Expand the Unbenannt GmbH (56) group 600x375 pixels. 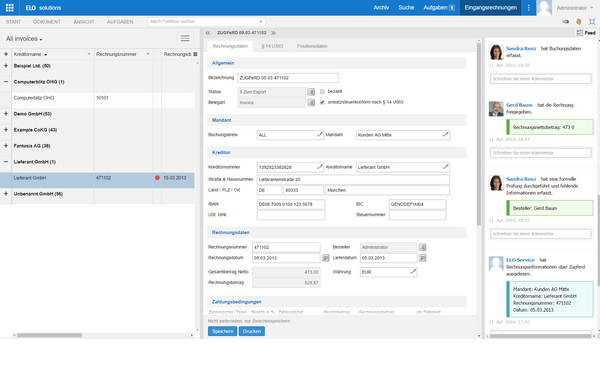[x=6, y=194]
